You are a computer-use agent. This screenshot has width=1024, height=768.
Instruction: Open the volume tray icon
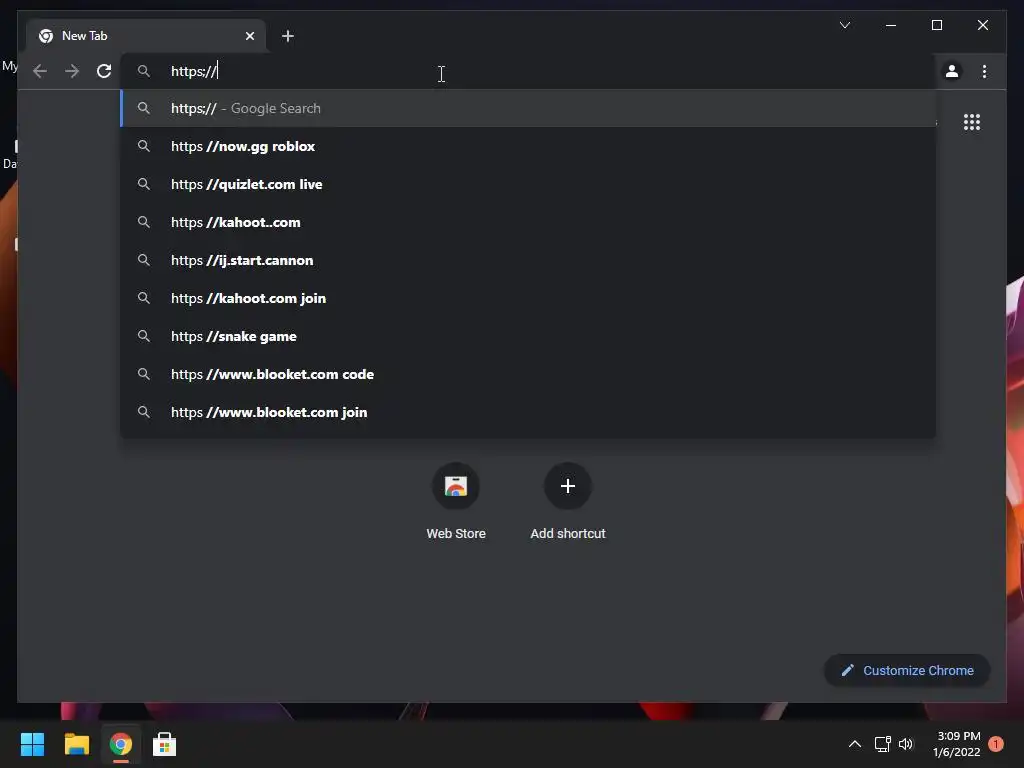coord(906,744)
